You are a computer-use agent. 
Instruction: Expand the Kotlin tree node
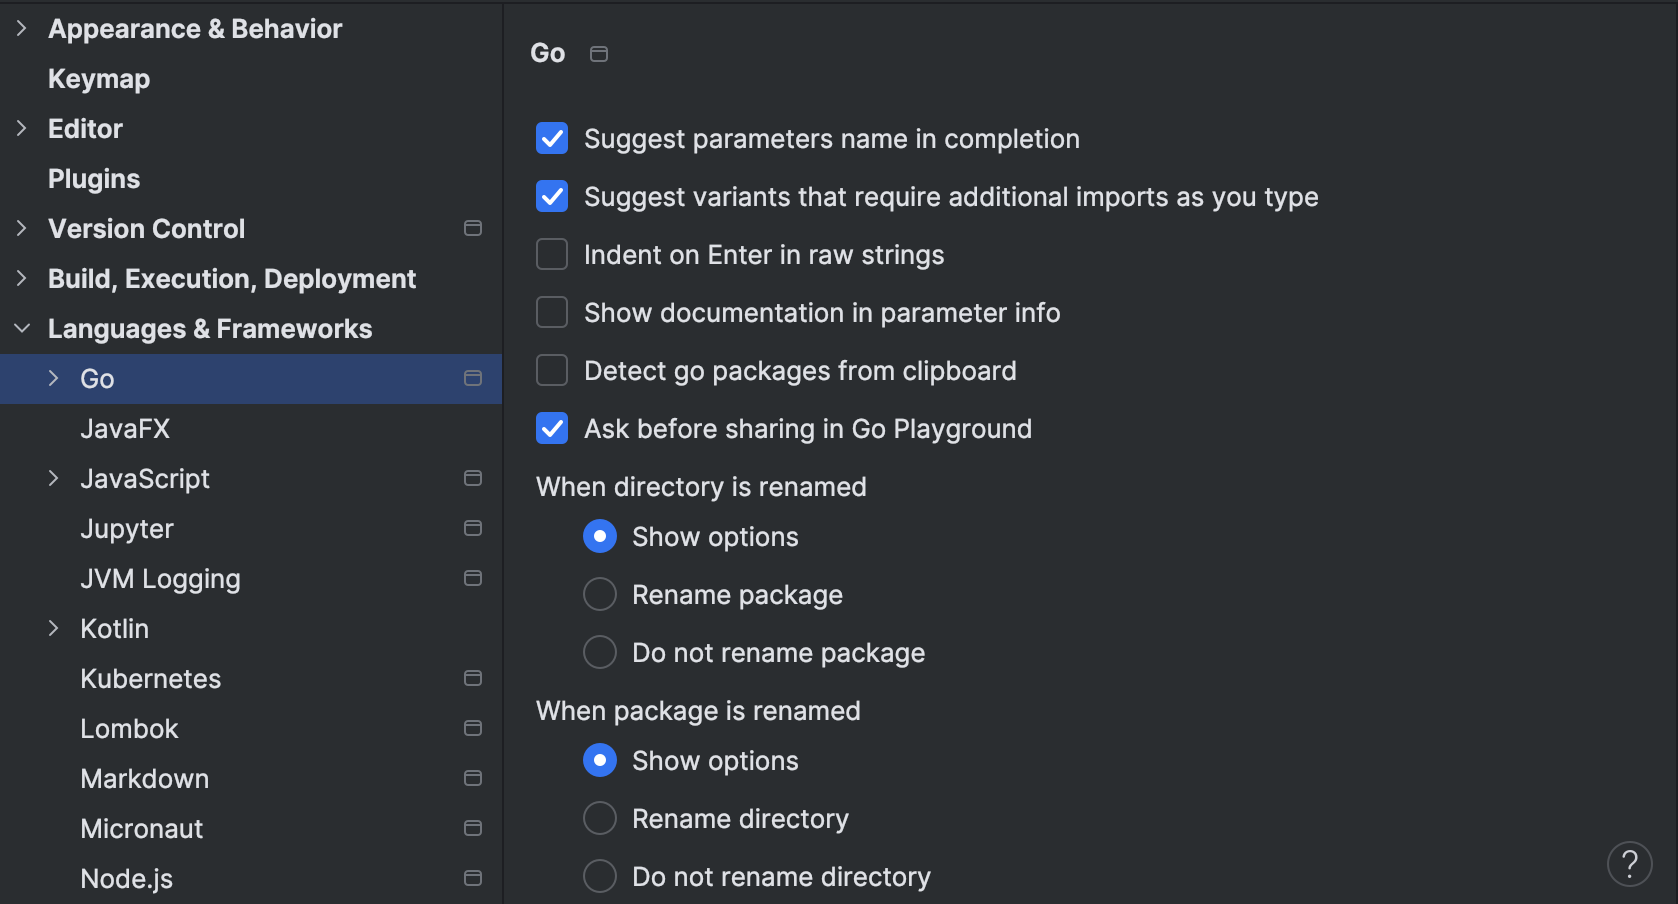point(52,628)
